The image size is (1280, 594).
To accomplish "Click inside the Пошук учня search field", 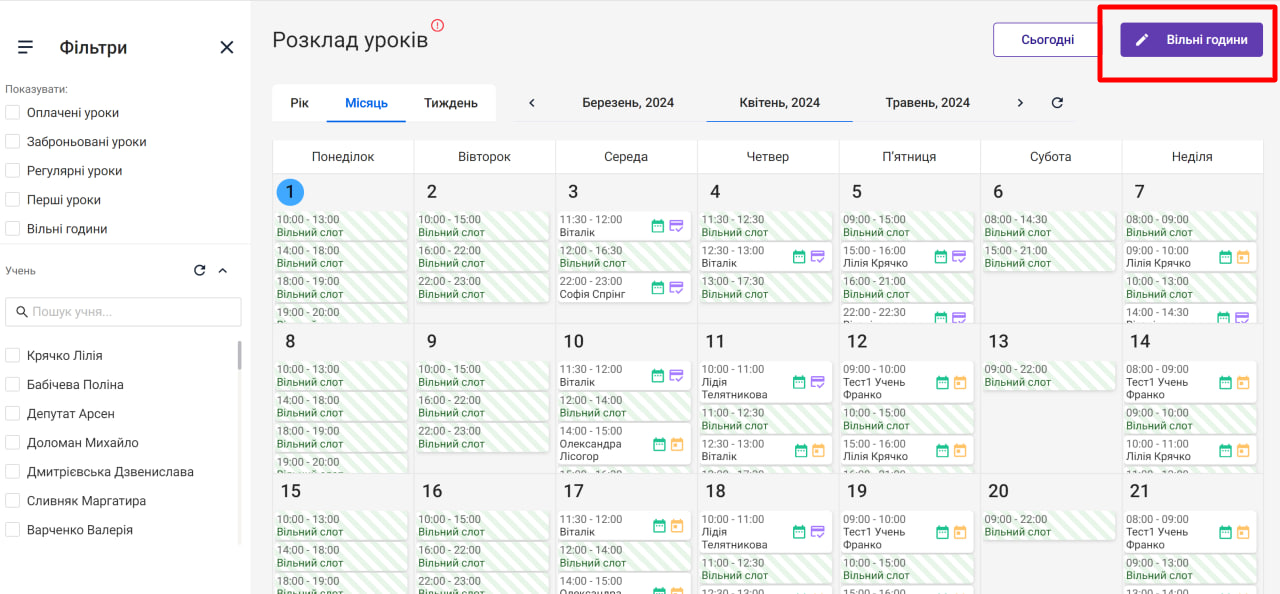I will point(123,312).
